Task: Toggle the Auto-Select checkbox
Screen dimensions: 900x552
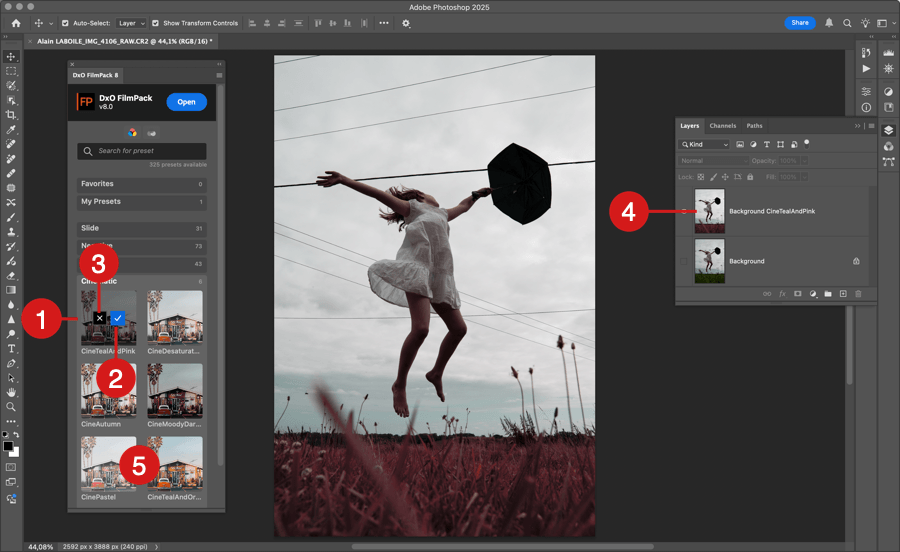Action: coord(66,23)
